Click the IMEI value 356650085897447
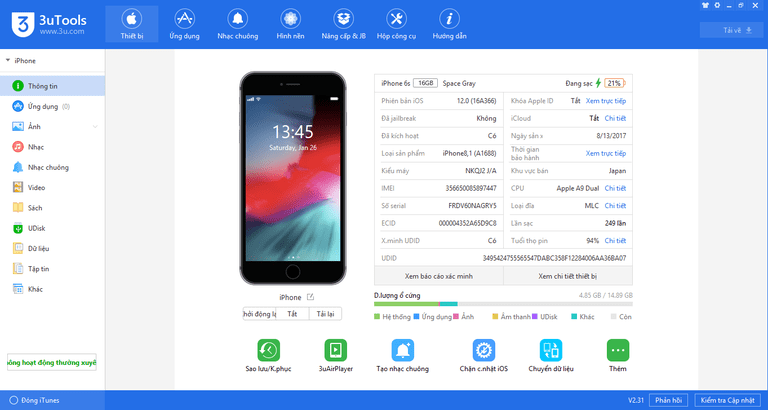The height and width of the screenshot is (410, 768). [x=472, y=188]
